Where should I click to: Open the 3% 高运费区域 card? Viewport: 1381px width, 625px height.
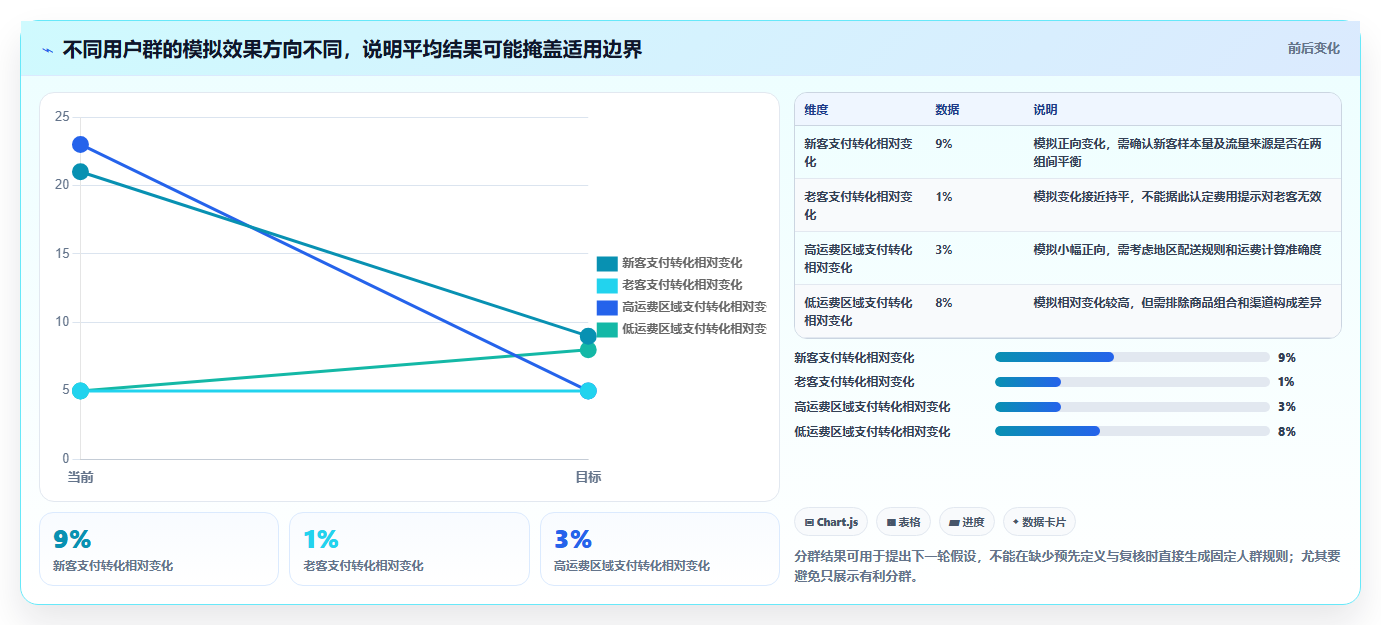660,549
